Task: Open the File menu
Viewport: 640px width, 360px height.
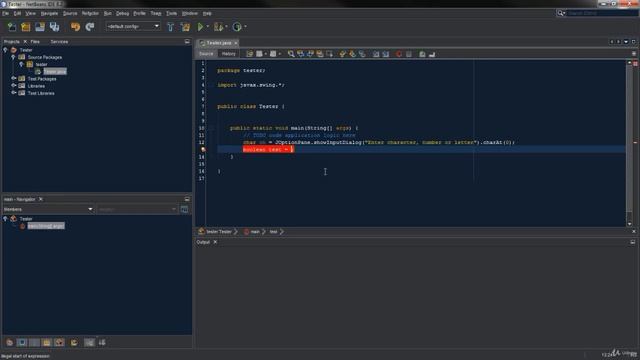Action: tap(5, 13)
